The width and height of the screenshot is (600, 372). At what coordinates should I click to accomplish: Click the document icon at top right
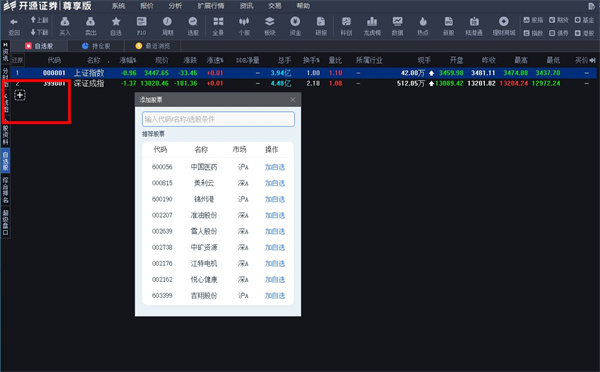(x=592, y=6)
